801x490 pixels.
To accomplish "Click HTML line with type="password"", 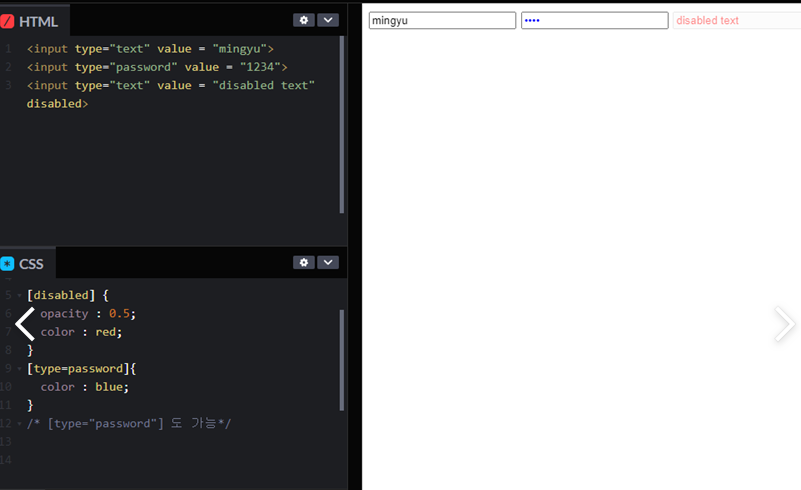I will click(157, 67).
